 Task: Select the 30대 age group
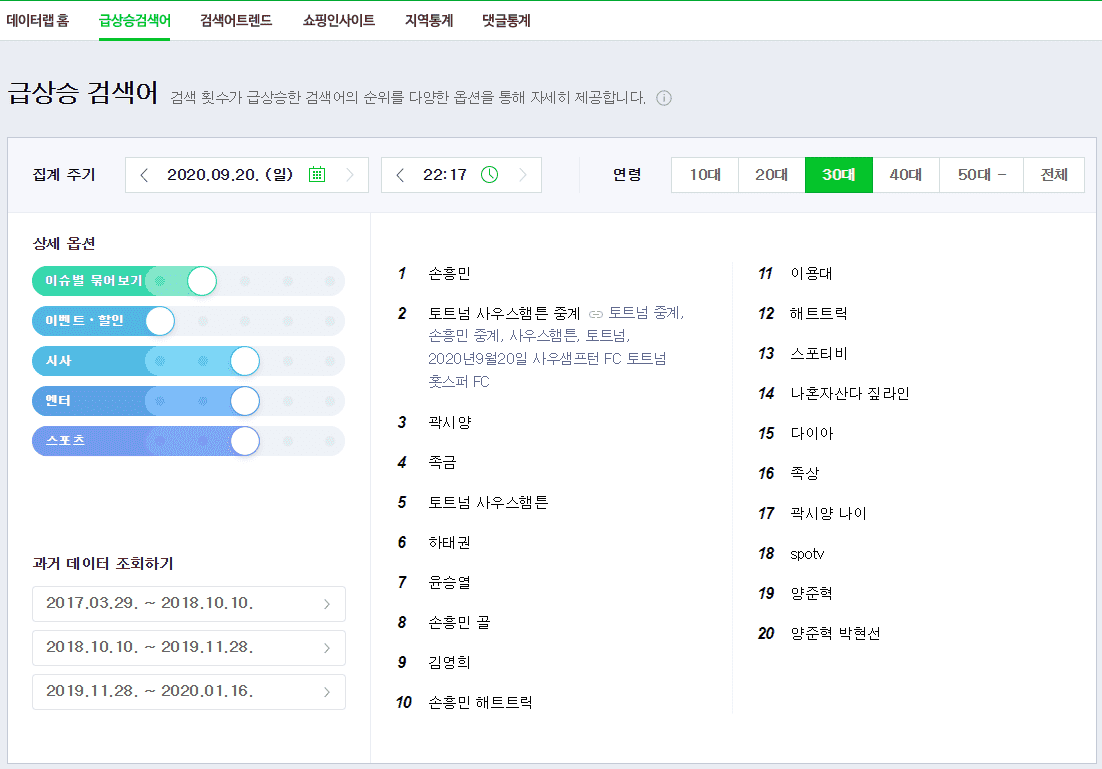[x=838, y=174]
